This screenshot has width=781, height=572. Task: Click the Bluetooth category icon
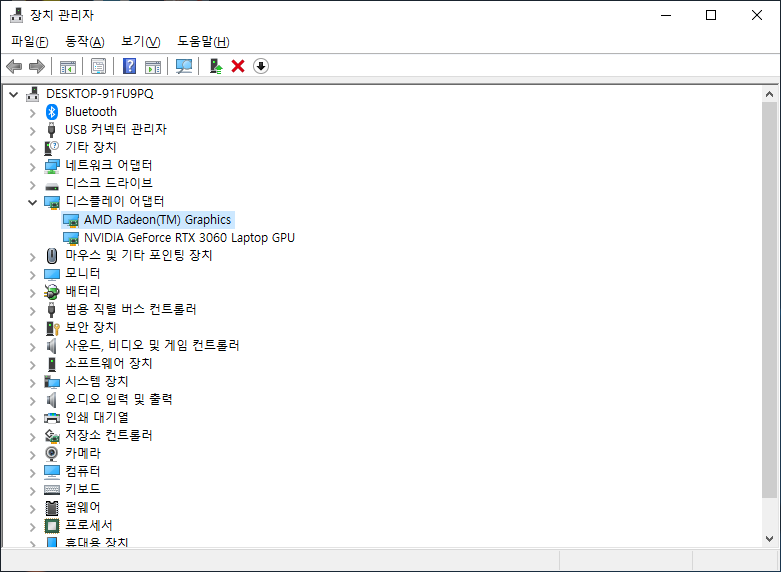click(x=52, y=112)
